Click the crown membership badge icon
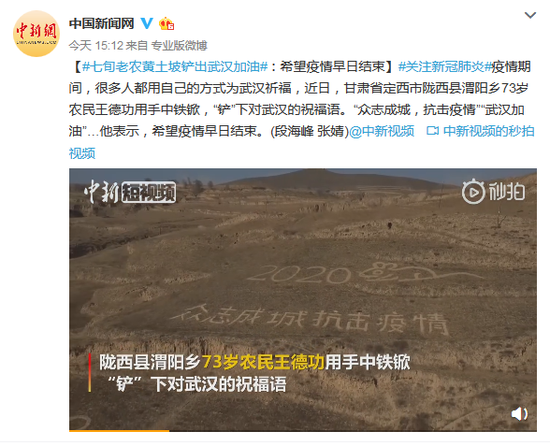This screenshot has width=550, height=446. tap(167, 23)
